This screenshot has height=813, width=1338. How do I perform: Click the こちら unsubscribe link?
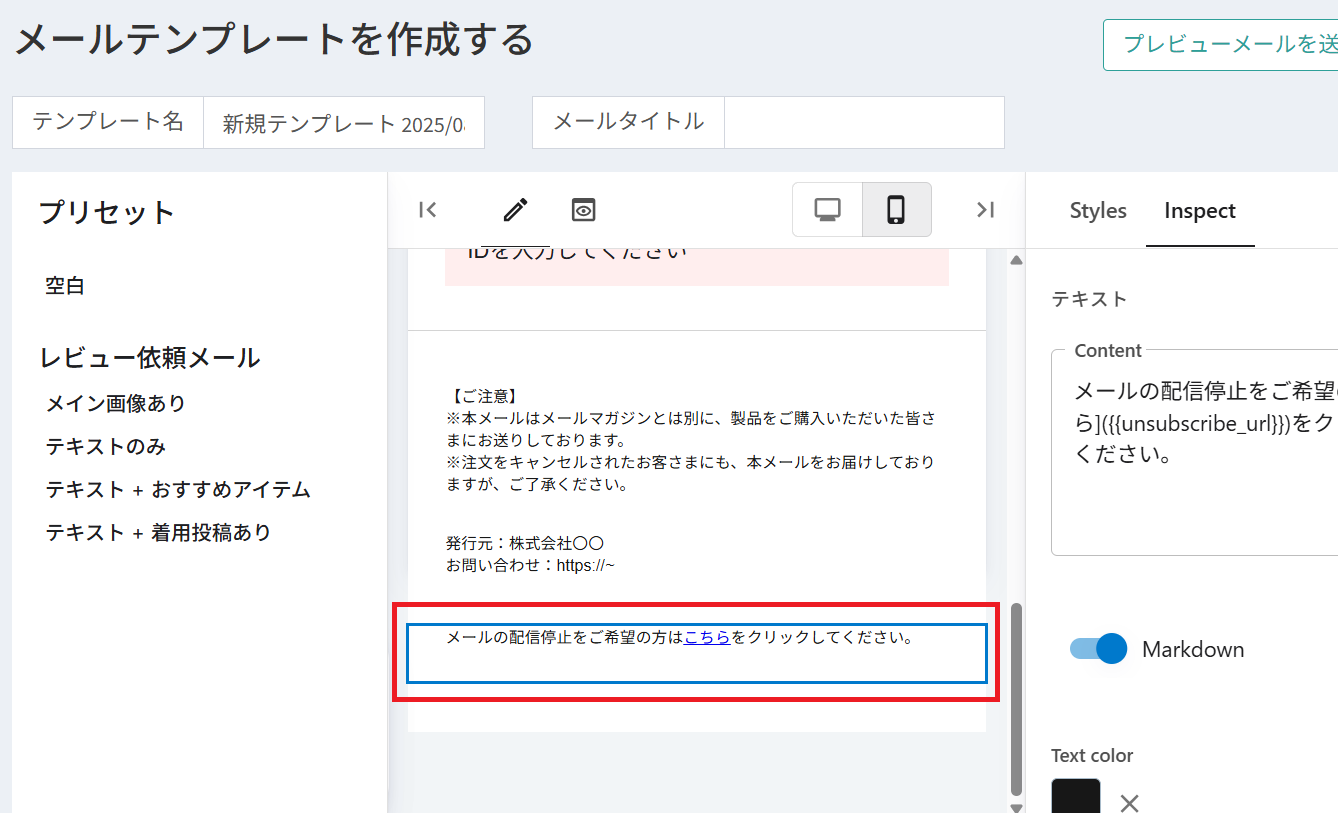(x=707, y=637)
